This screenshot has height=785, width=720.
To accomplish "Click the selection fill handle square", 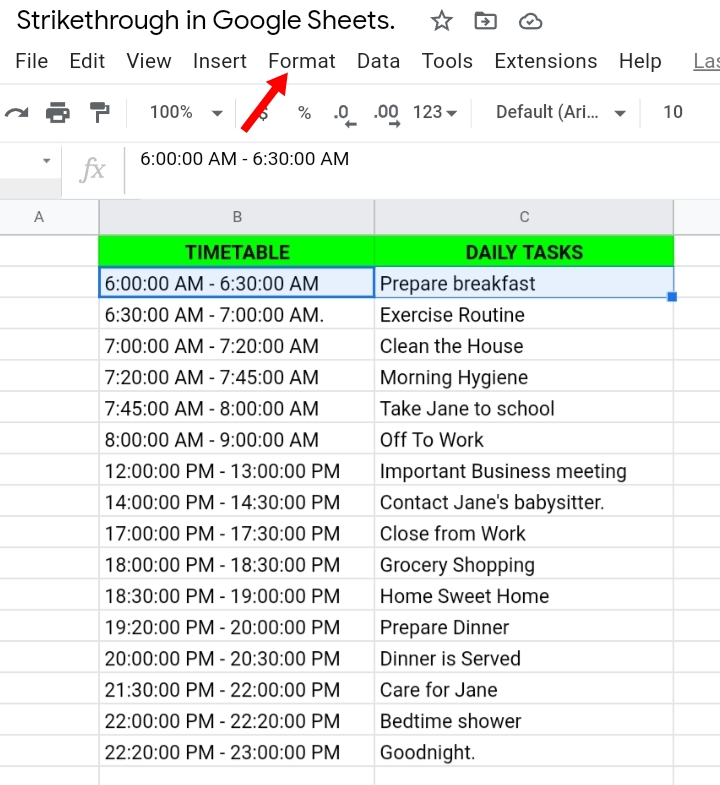I will (672, 297).
